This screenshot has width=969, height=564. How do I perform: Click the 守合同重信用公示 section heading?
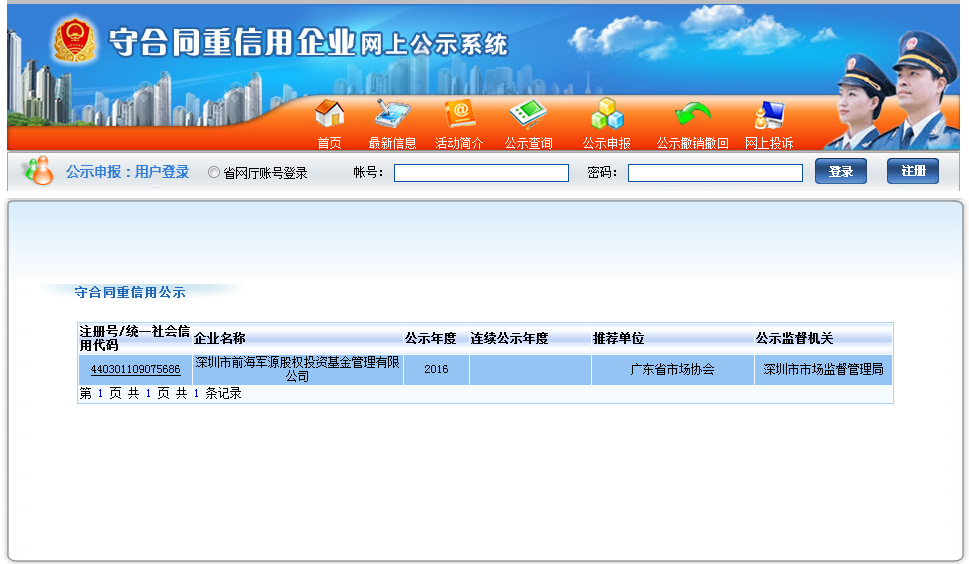tap(130, 292)
